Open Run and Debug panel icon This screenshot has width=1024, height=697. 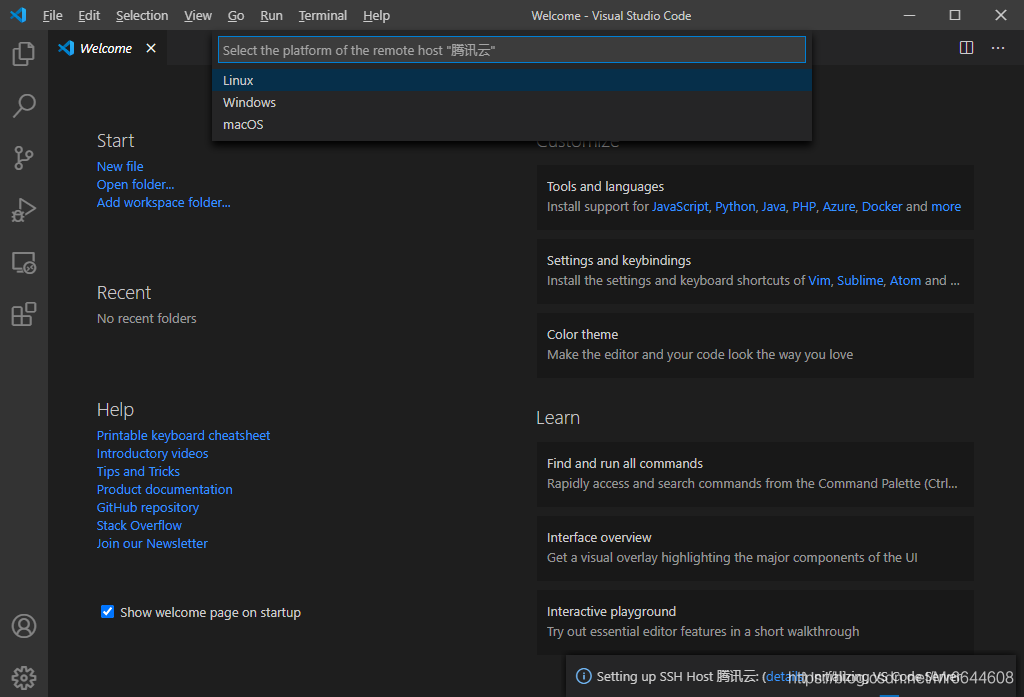[x=24, y=210]
